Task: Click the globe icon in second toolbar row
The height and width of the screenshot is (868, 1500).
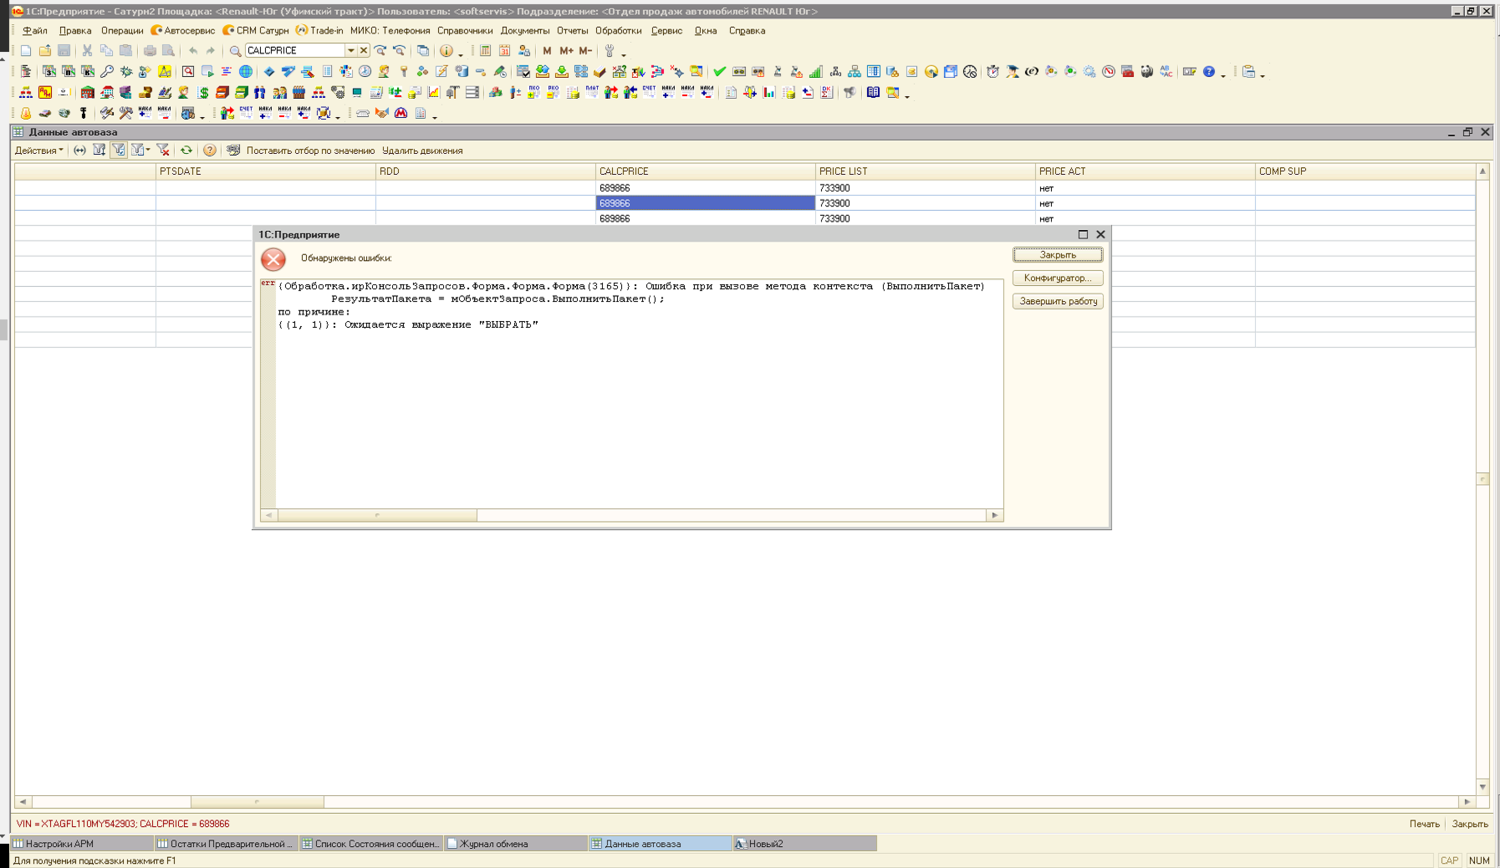Action: tap(246, 72)
